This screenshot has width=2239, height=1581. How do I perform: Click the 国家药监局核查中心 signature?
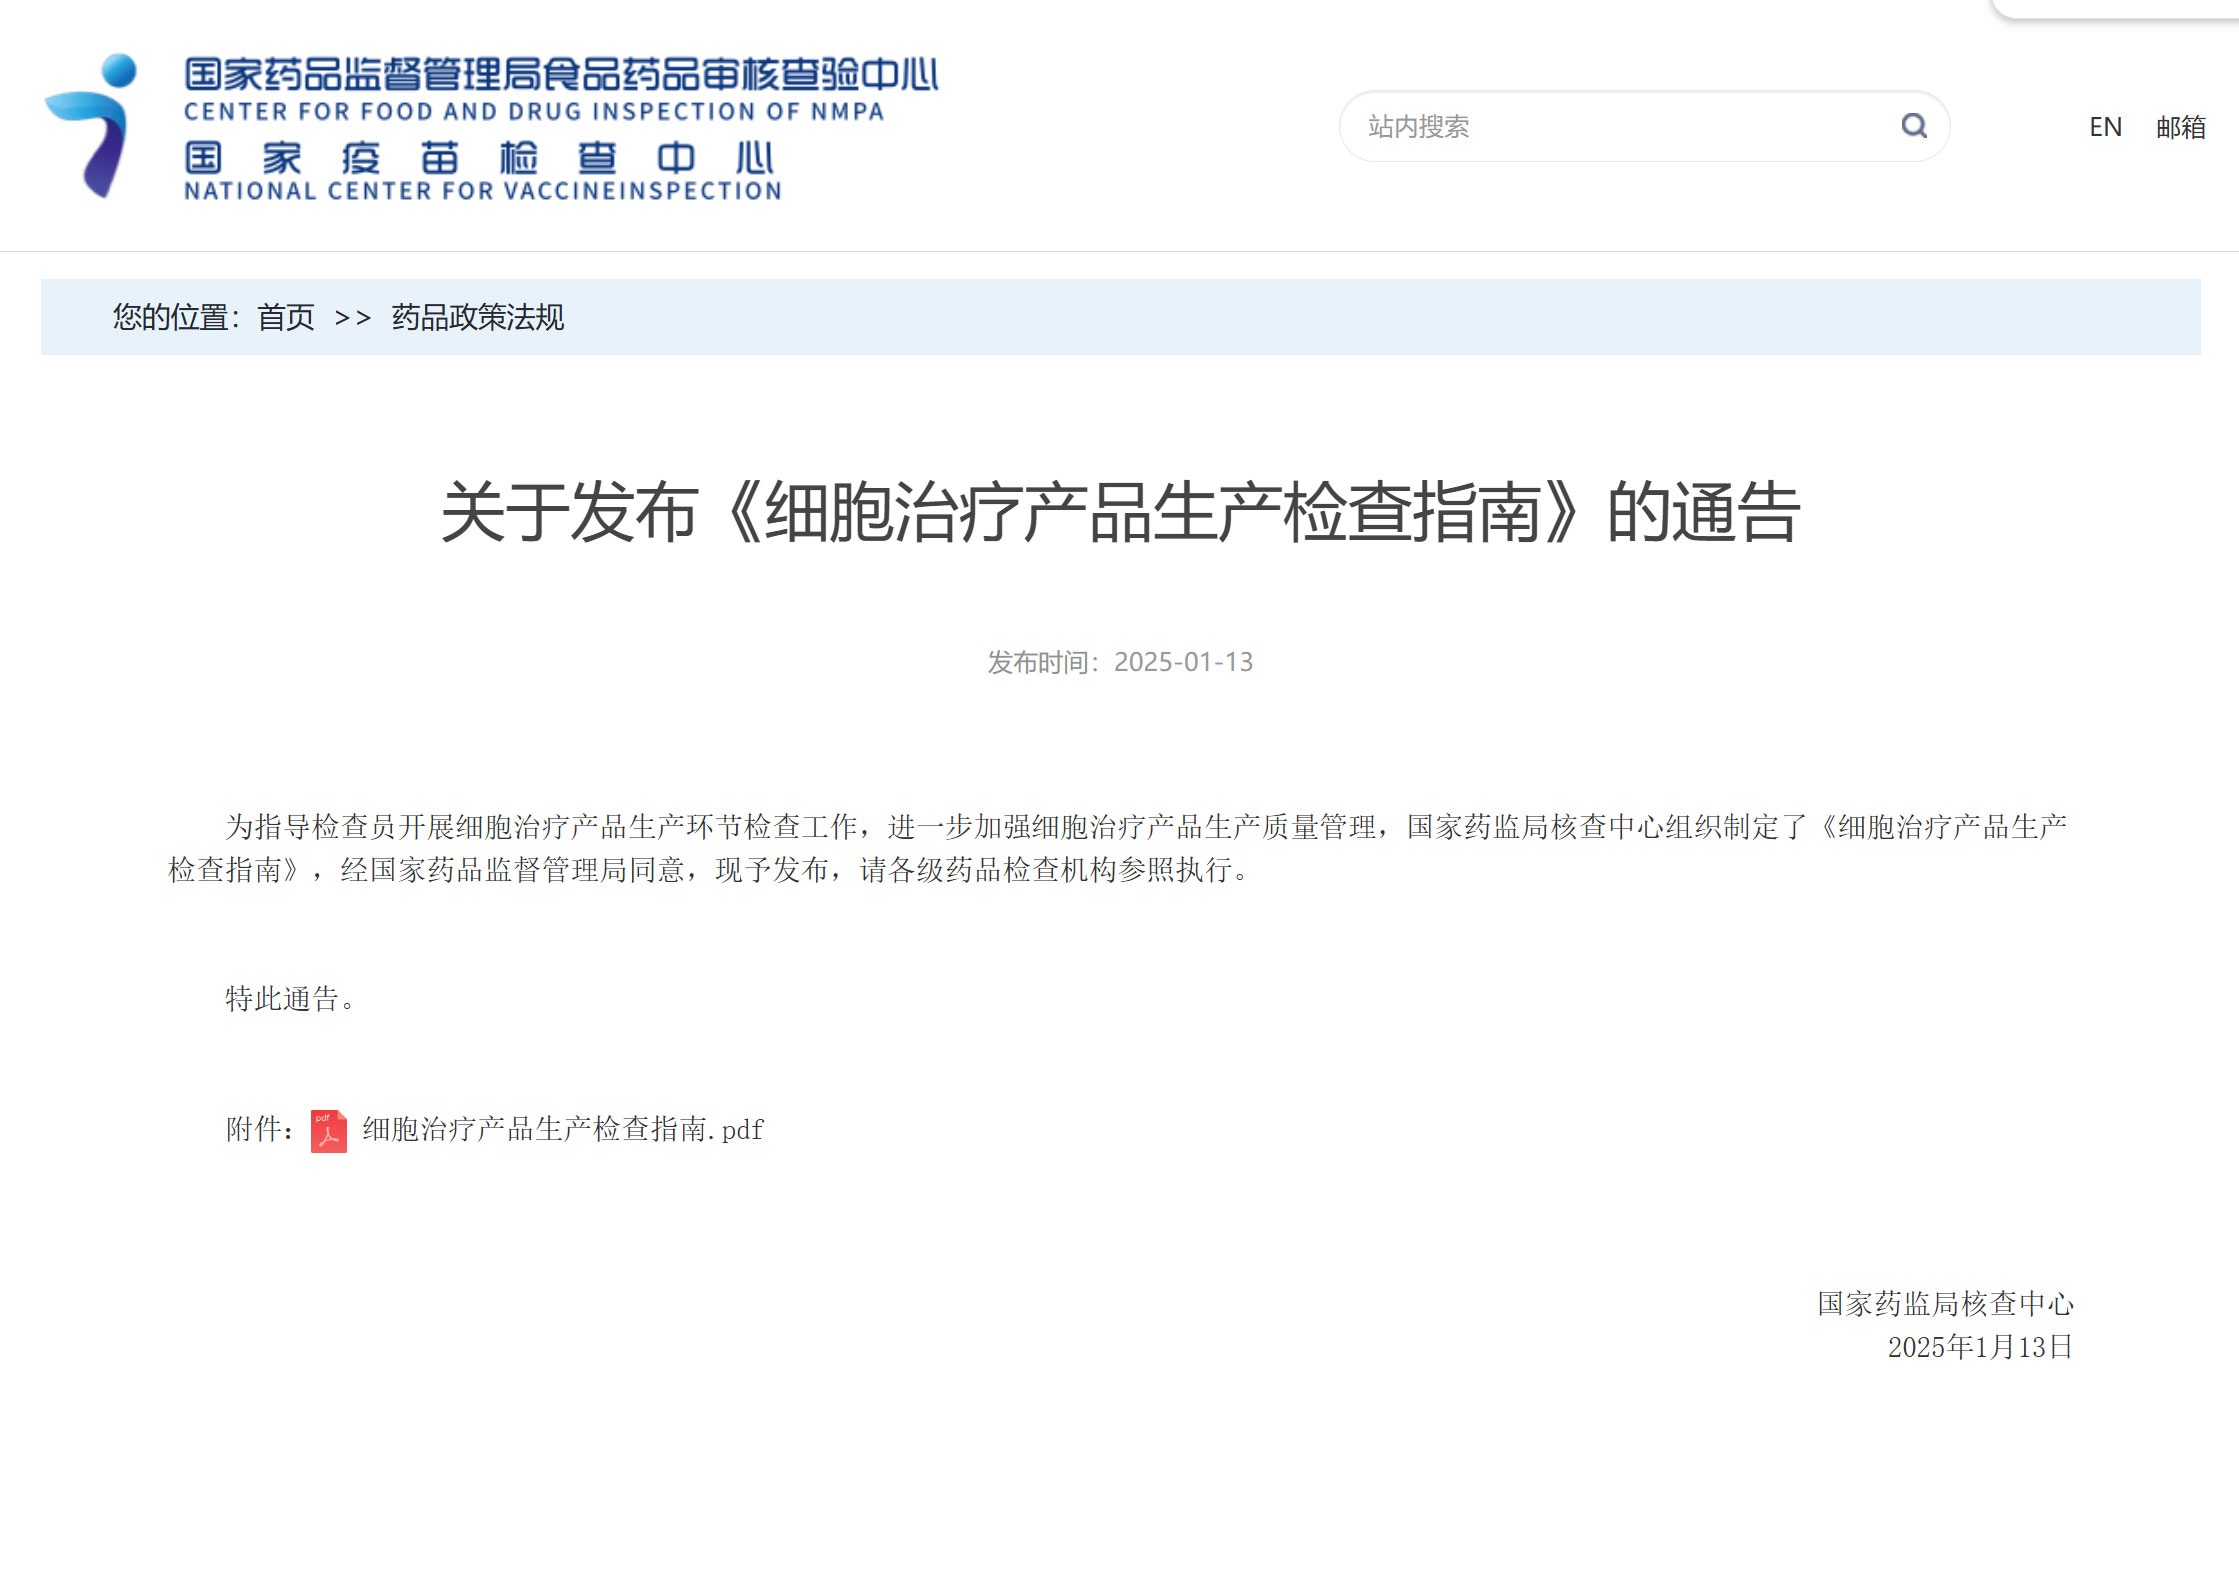(x=1944, y=1304)
